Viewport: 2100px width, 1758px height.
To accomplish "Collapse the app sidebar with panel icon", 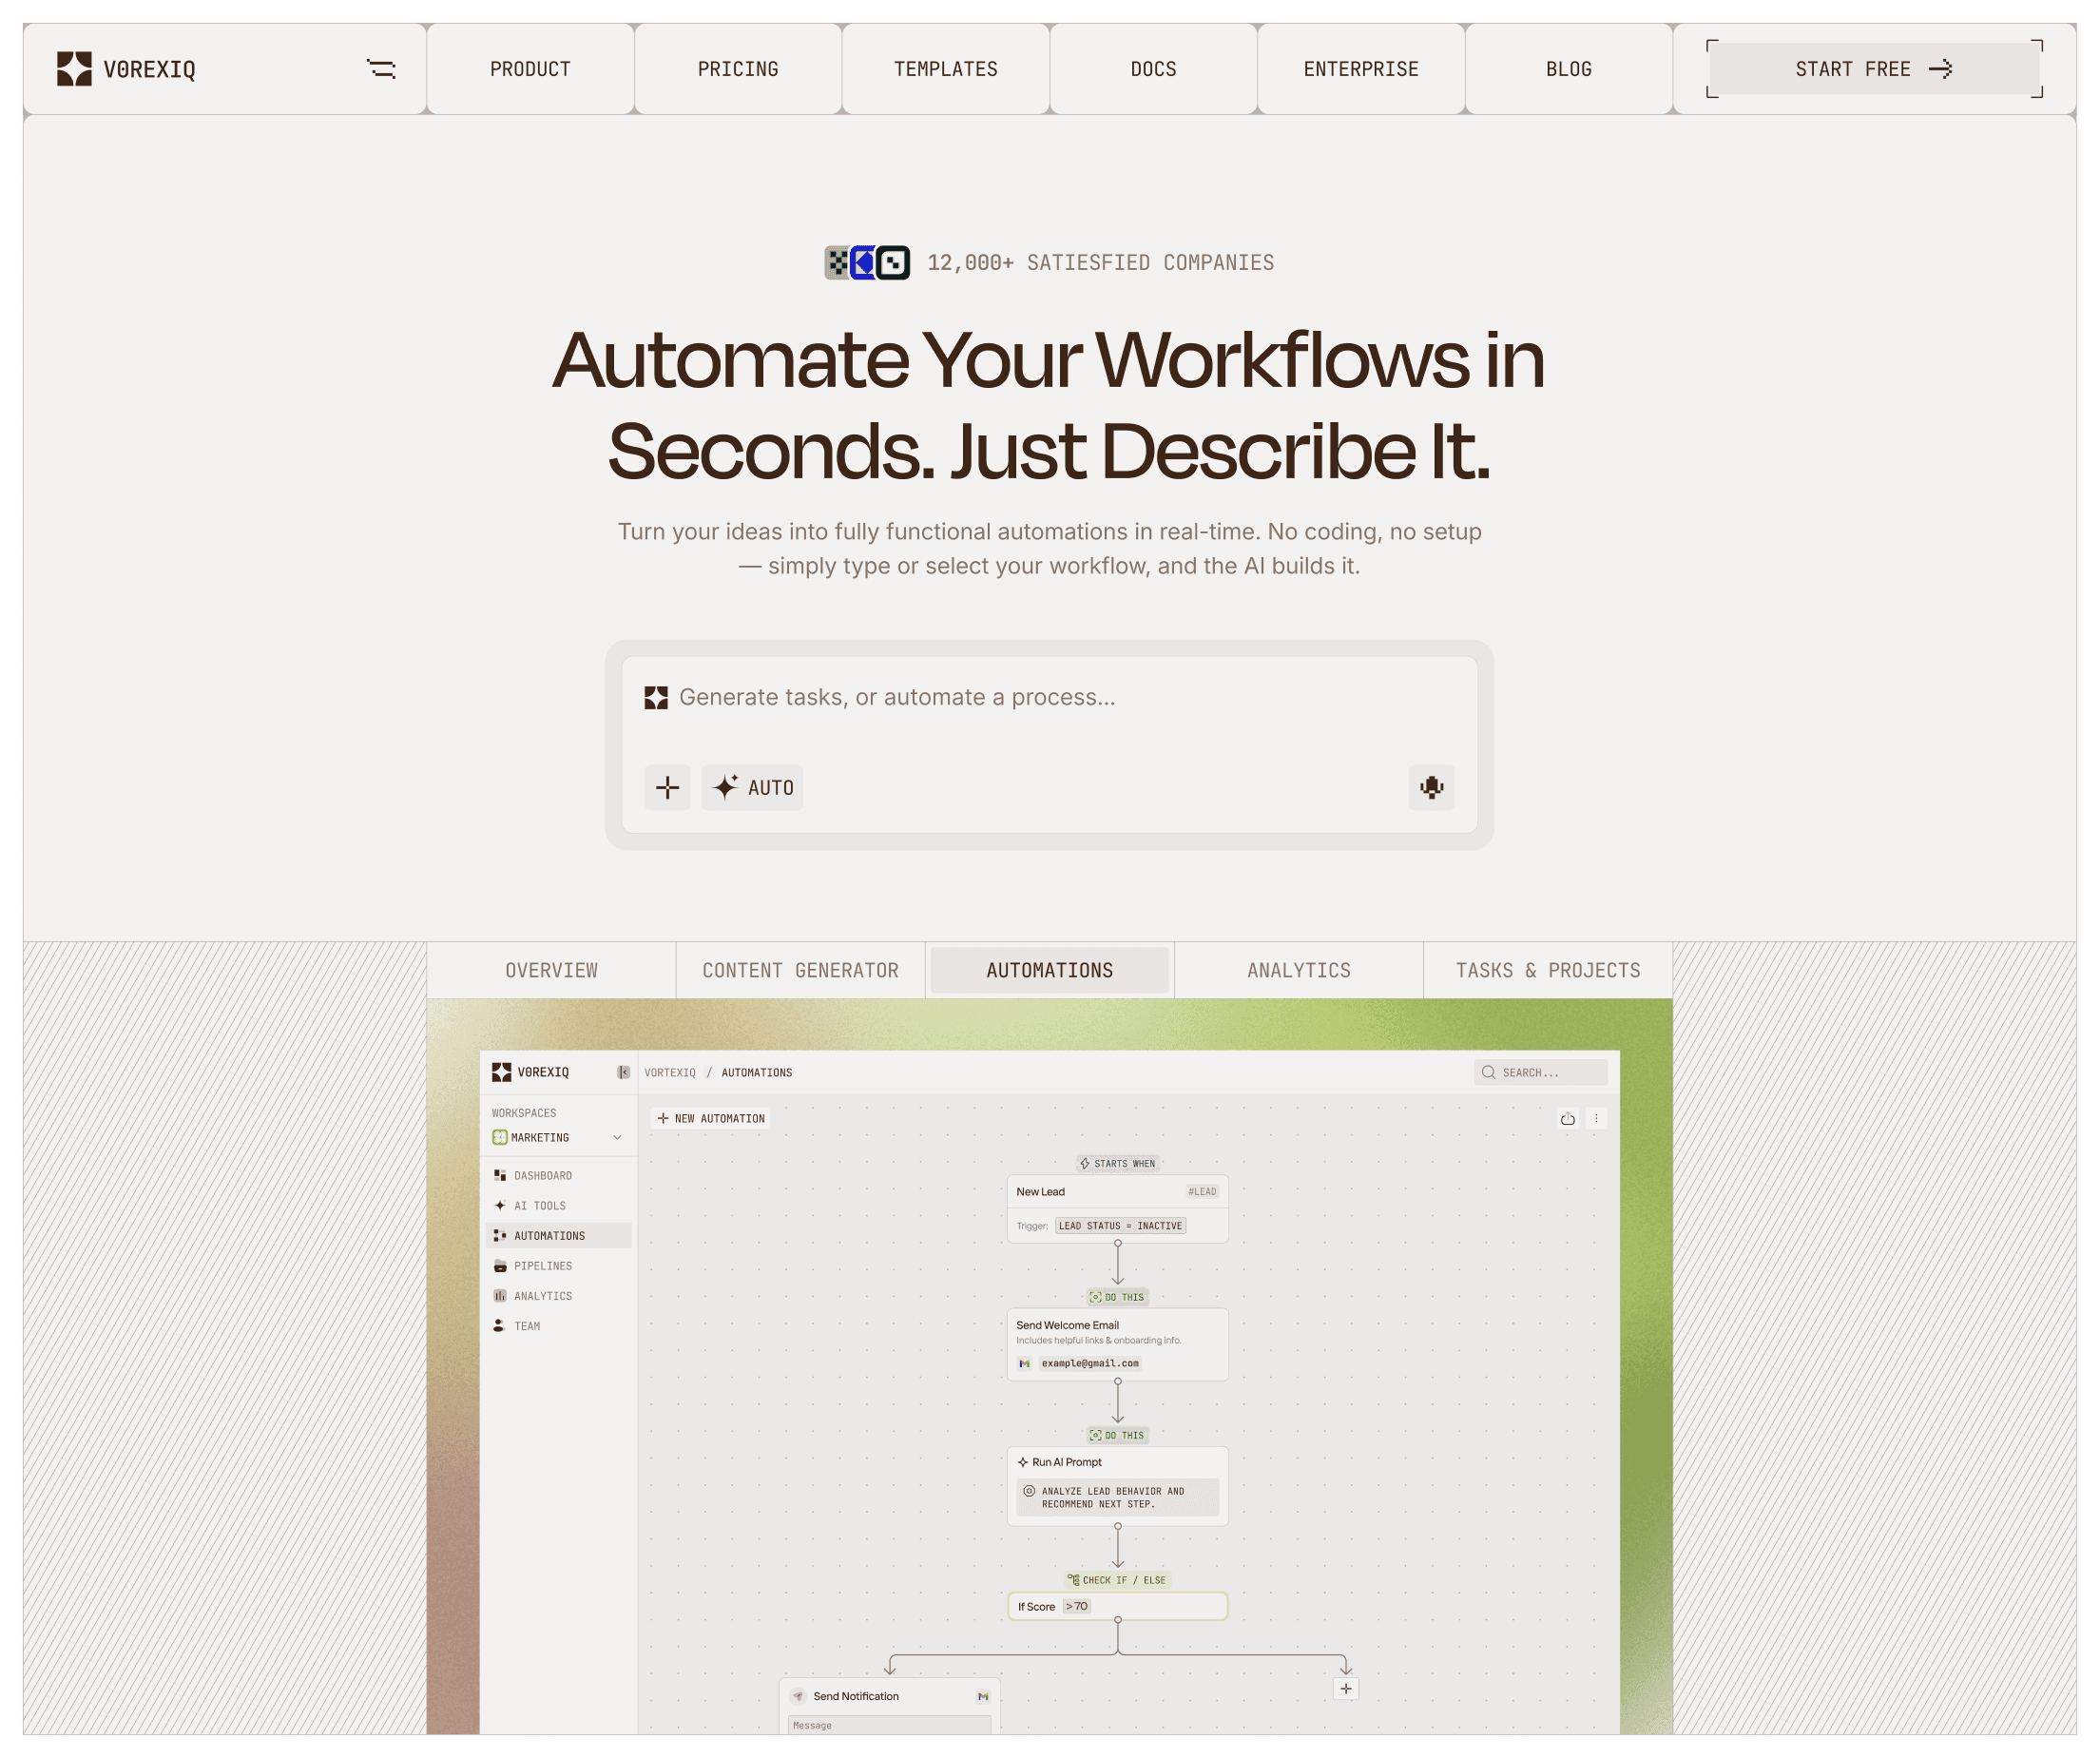I will [x=623, y=1072].
